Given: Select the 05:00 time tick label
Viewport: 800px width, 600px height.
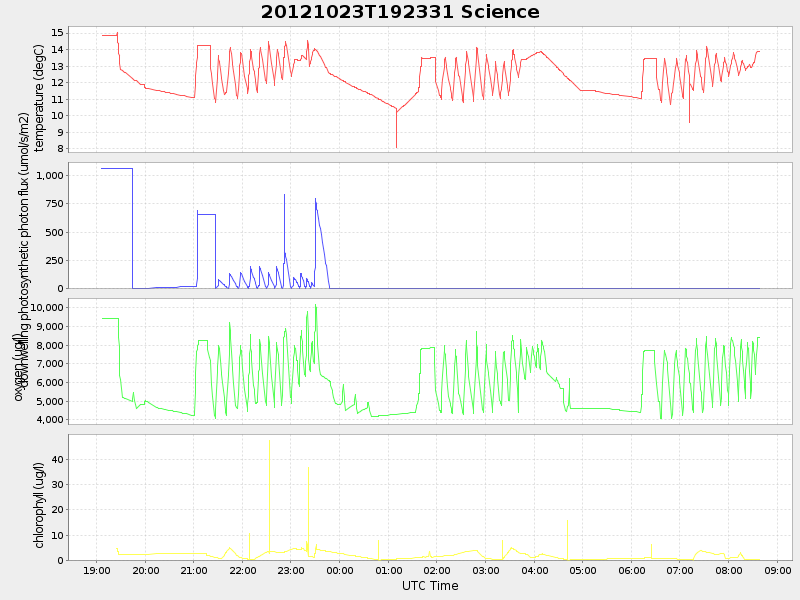Looking at the screenshot, I should [583, 570].
